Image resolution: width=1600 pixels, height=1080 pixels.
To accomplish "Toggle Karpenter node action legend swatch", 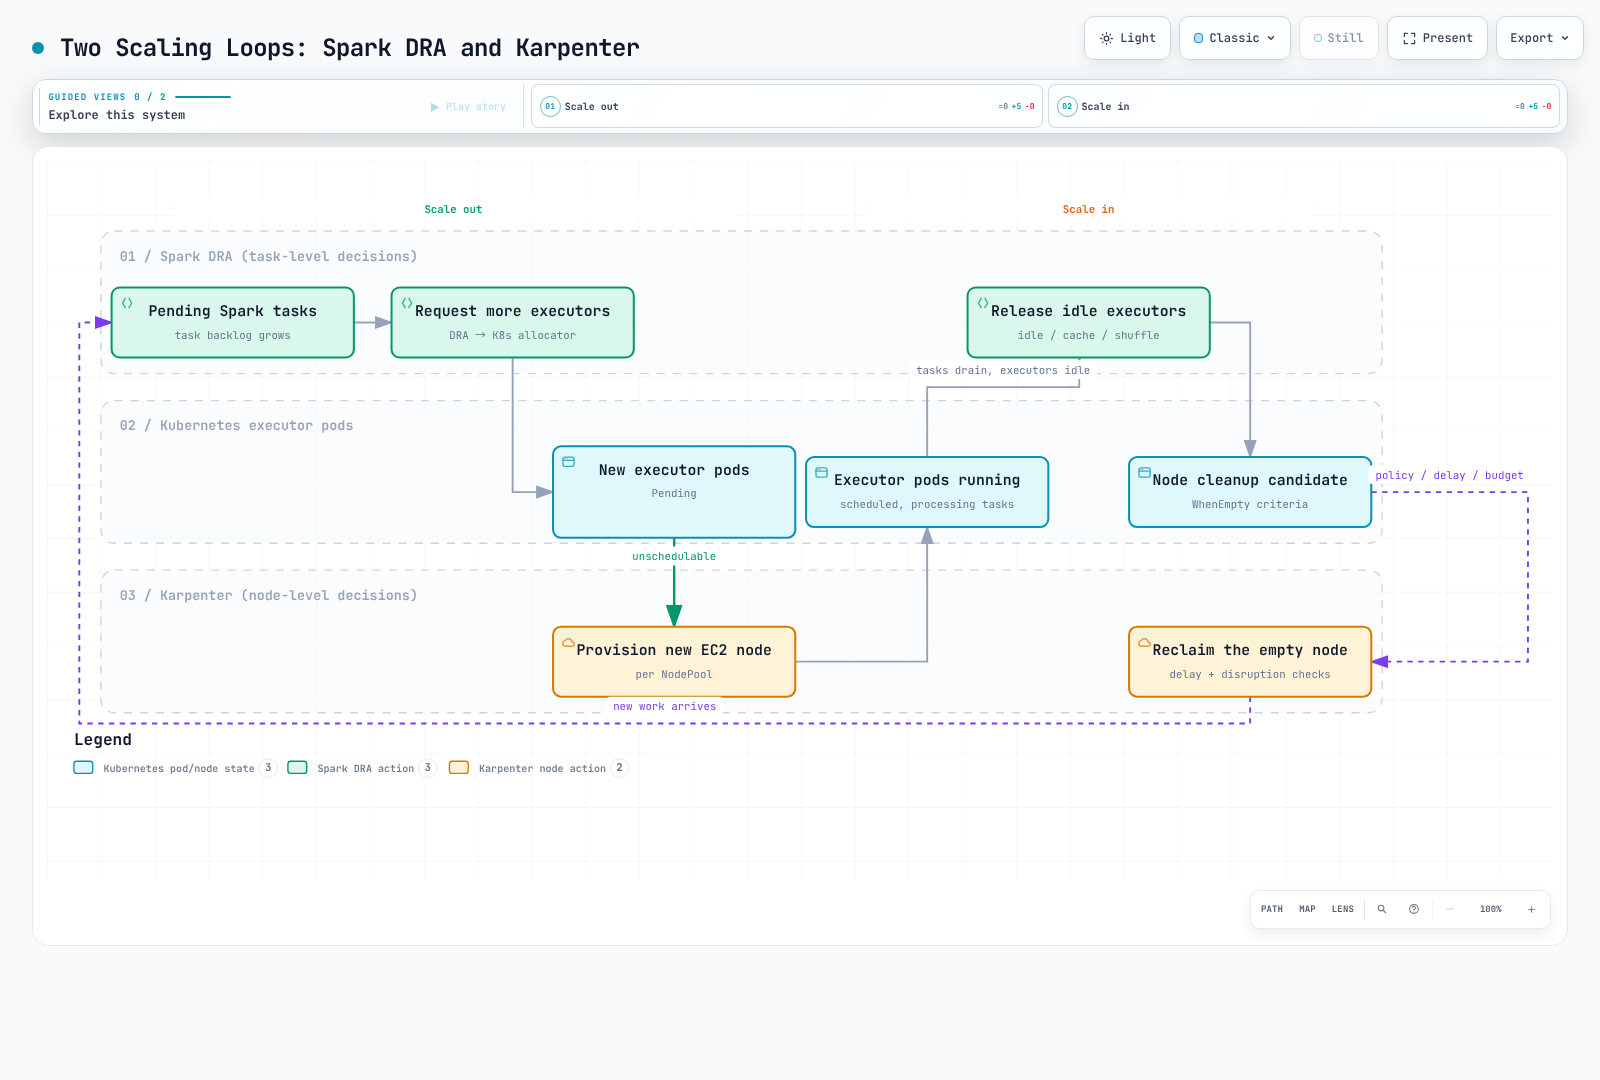I will tap(459, 768).
